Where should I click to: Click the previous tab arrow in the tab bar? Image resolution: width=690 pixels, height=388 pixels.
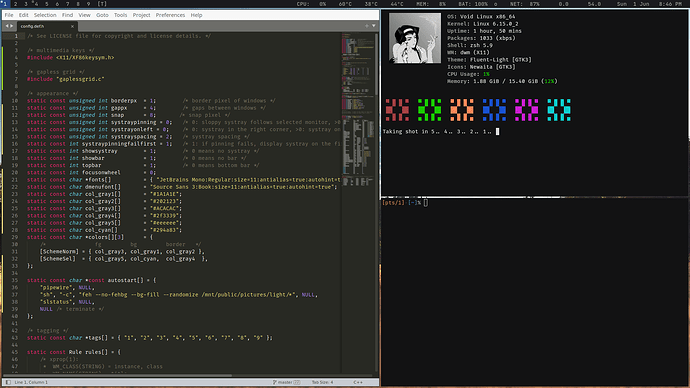point(7,26)
